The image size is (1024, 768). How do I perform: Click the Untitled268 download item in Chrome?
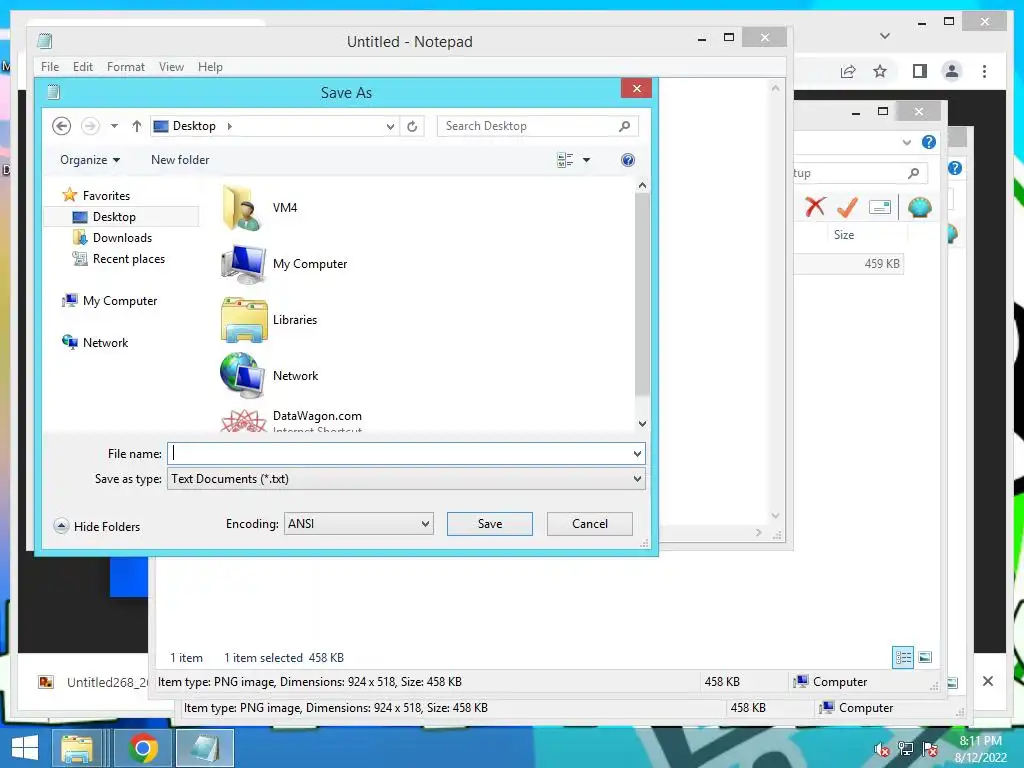(91, 682)
